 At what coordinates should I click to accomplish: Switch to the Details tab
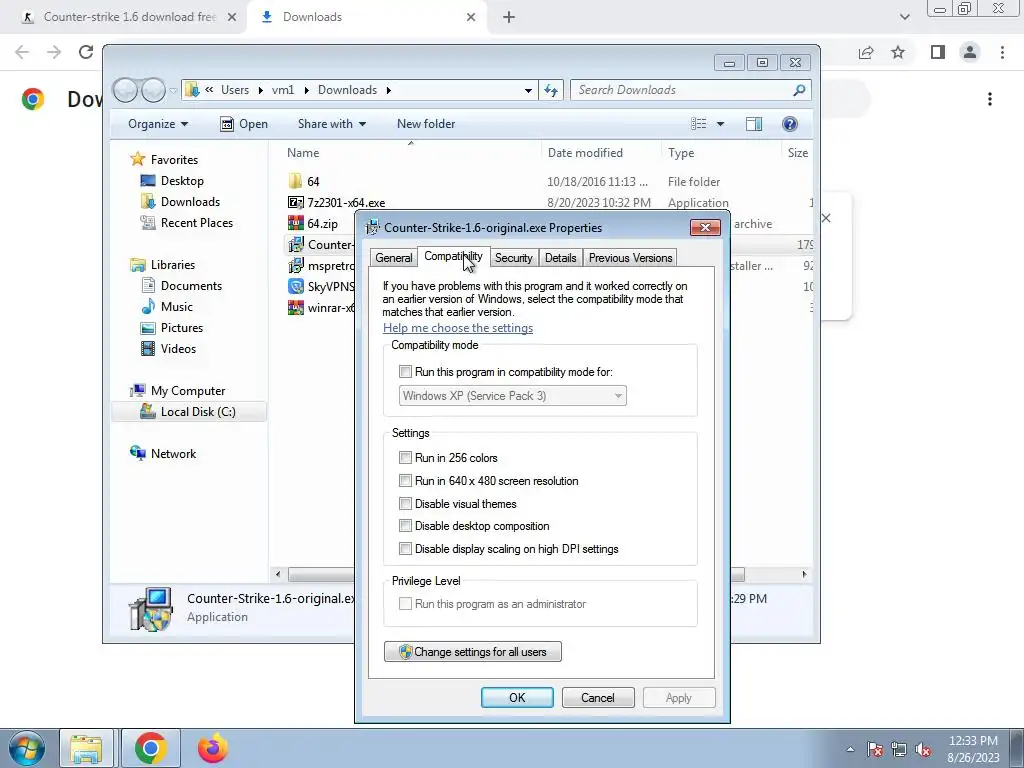560,258
